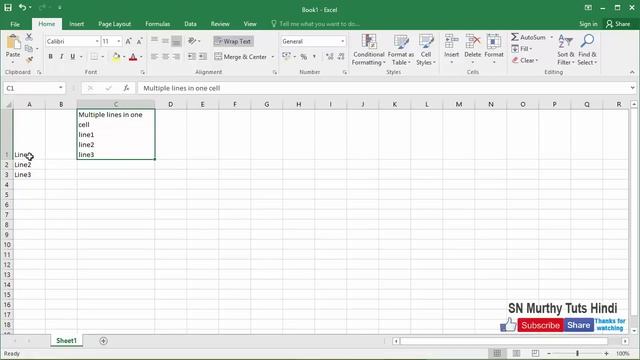The height and width of the screenshot is (360, 640).
Task: Expand the formula bar
Action: coord(632,88)
